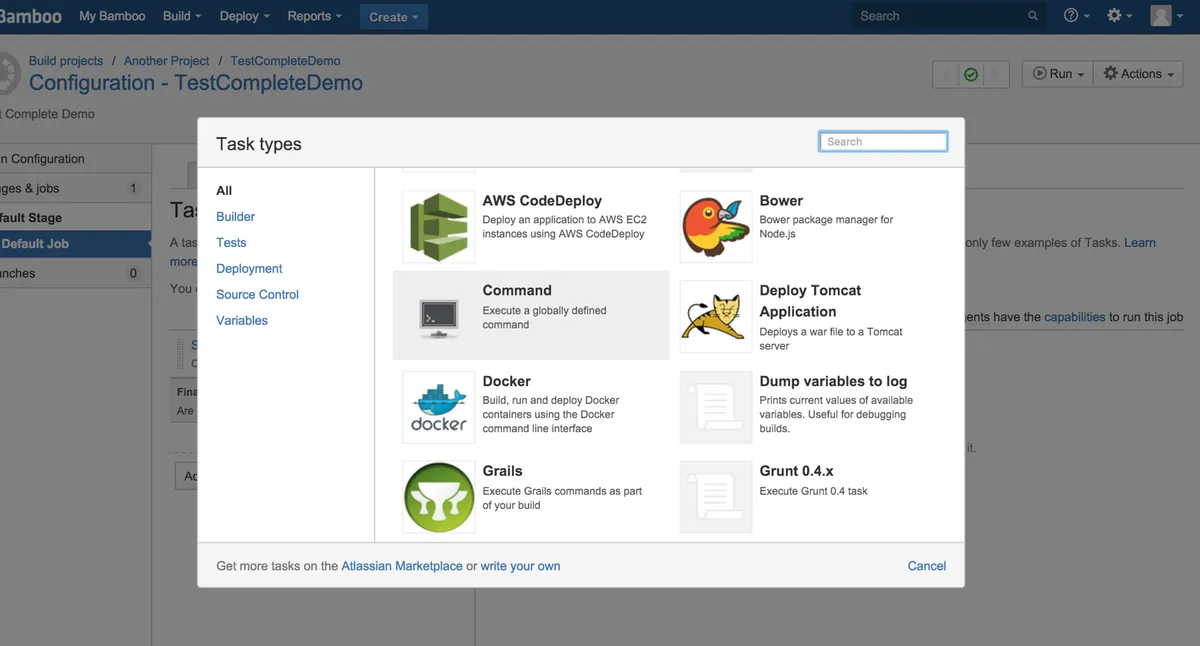Image resolution: width=1200 pixels, height=646 pixels.
Task: Filter task types by Tests
Action: [231, 242]
